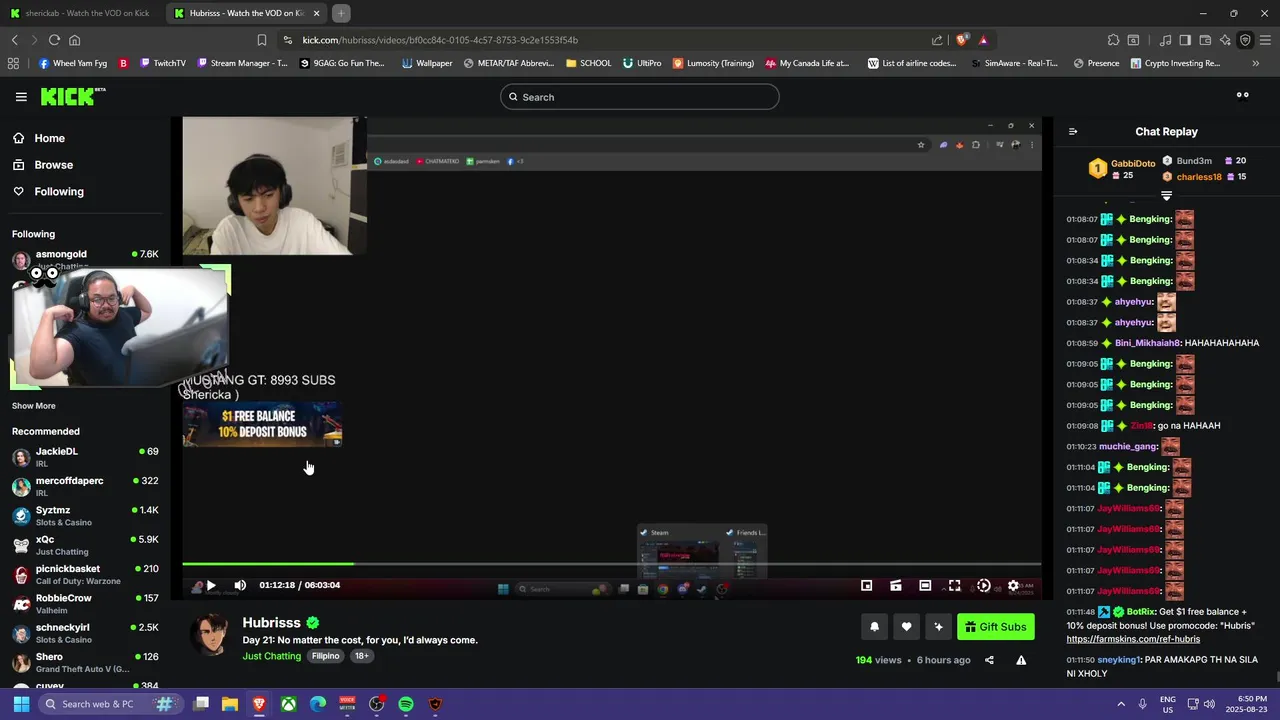Open Shero recommended channel
This screenshot has height=720, width=1280.
[85, 662]
